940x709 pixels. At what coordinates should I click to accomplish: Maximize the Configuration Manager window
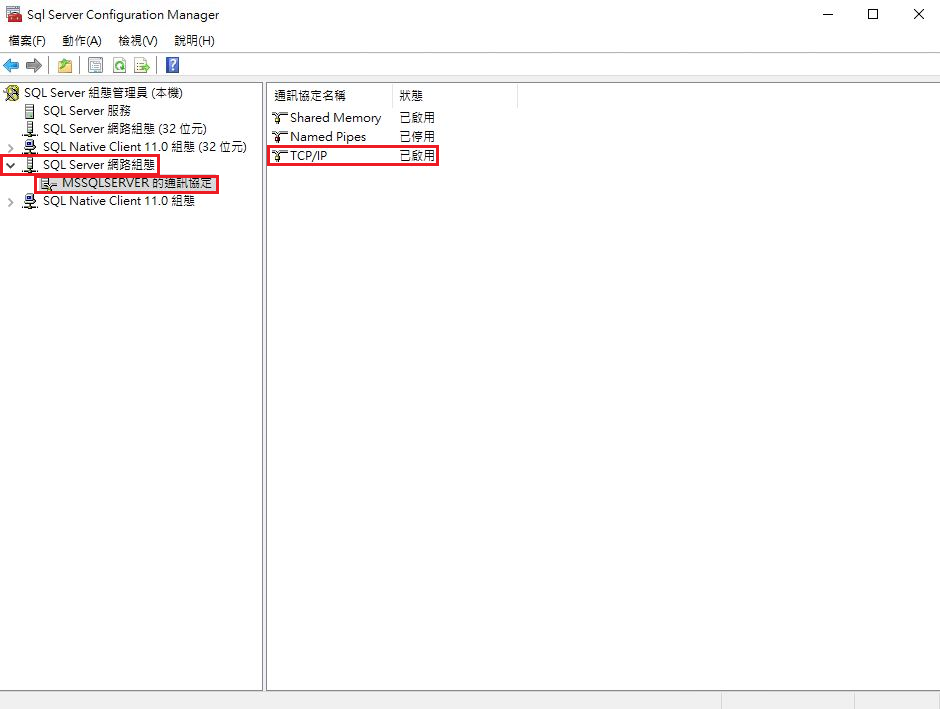(873, 14)
